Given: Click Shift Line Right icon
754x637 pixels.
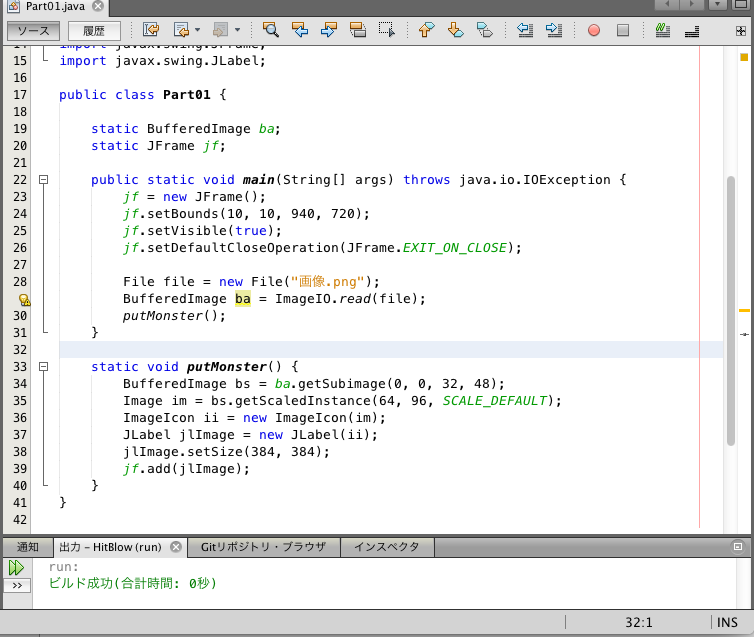Looking at the screenshot, I should pos(554,30).
